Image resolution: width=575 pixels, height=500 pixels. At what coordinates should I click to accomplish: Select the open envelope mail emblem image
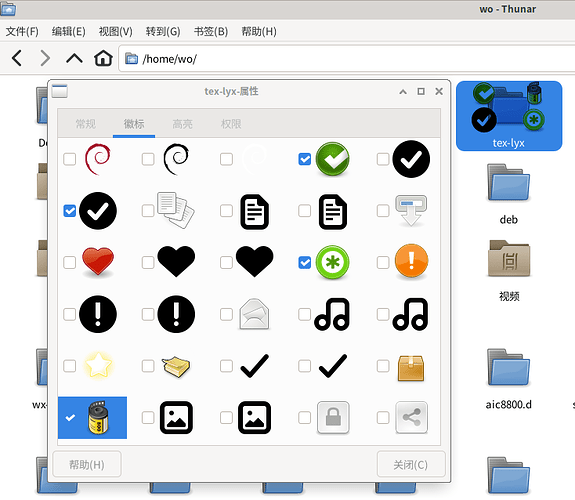tap(254, 314)
